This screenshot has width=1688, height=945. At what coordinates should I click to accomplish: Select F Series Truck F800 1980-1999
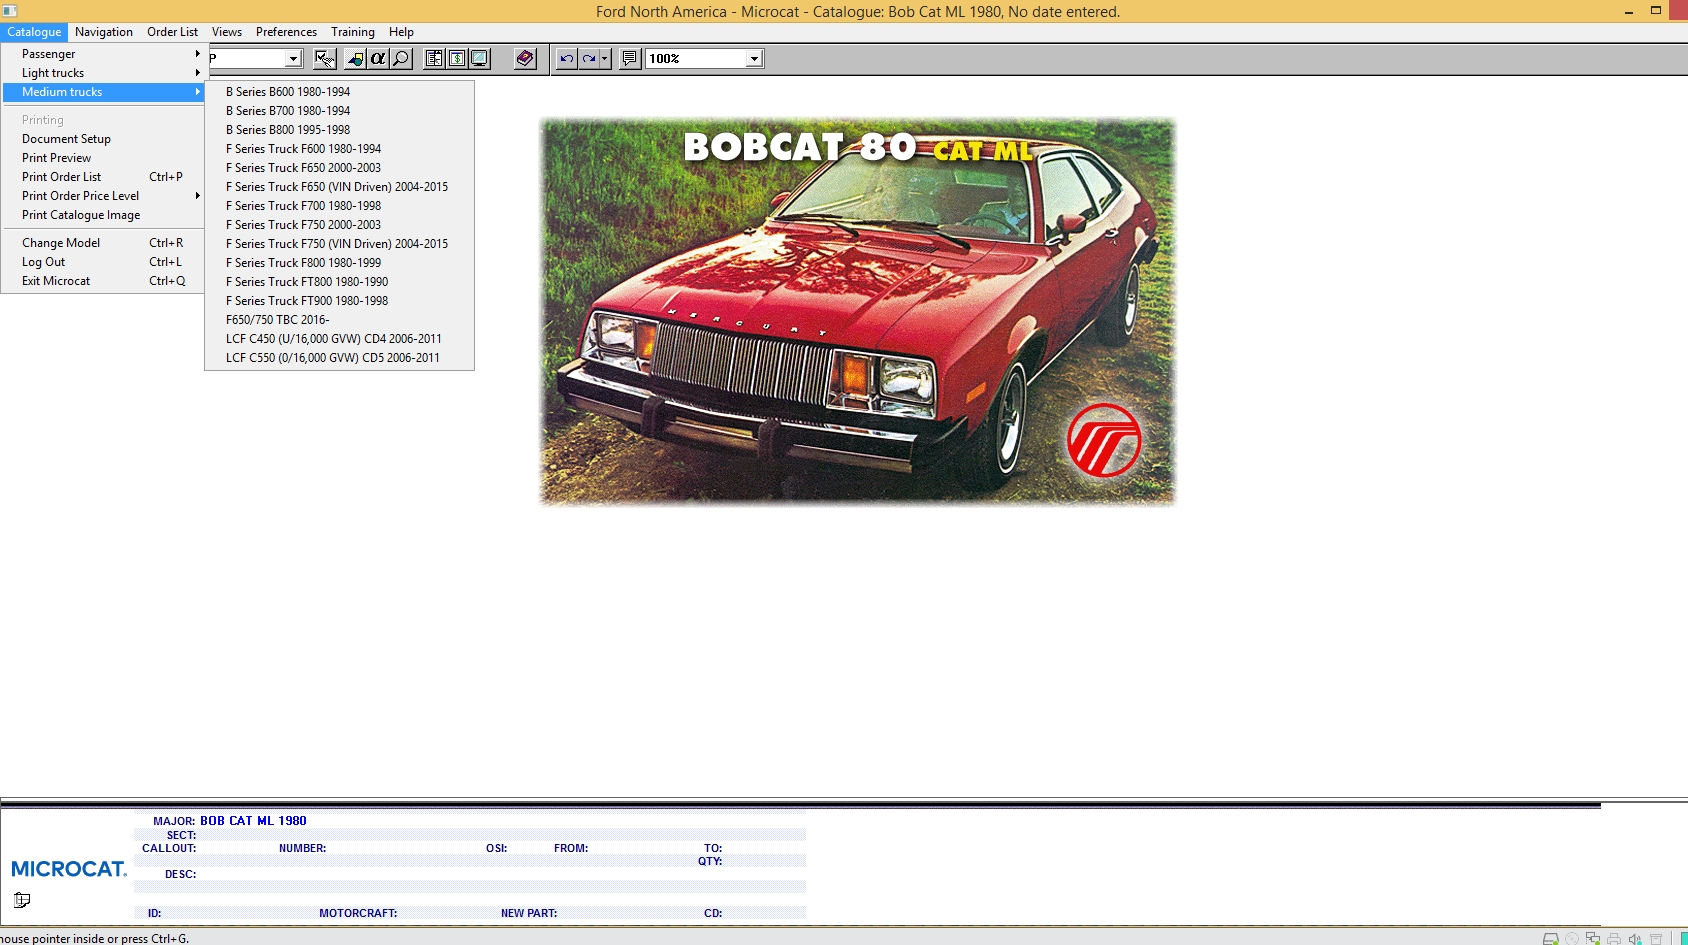click(339, 263)
